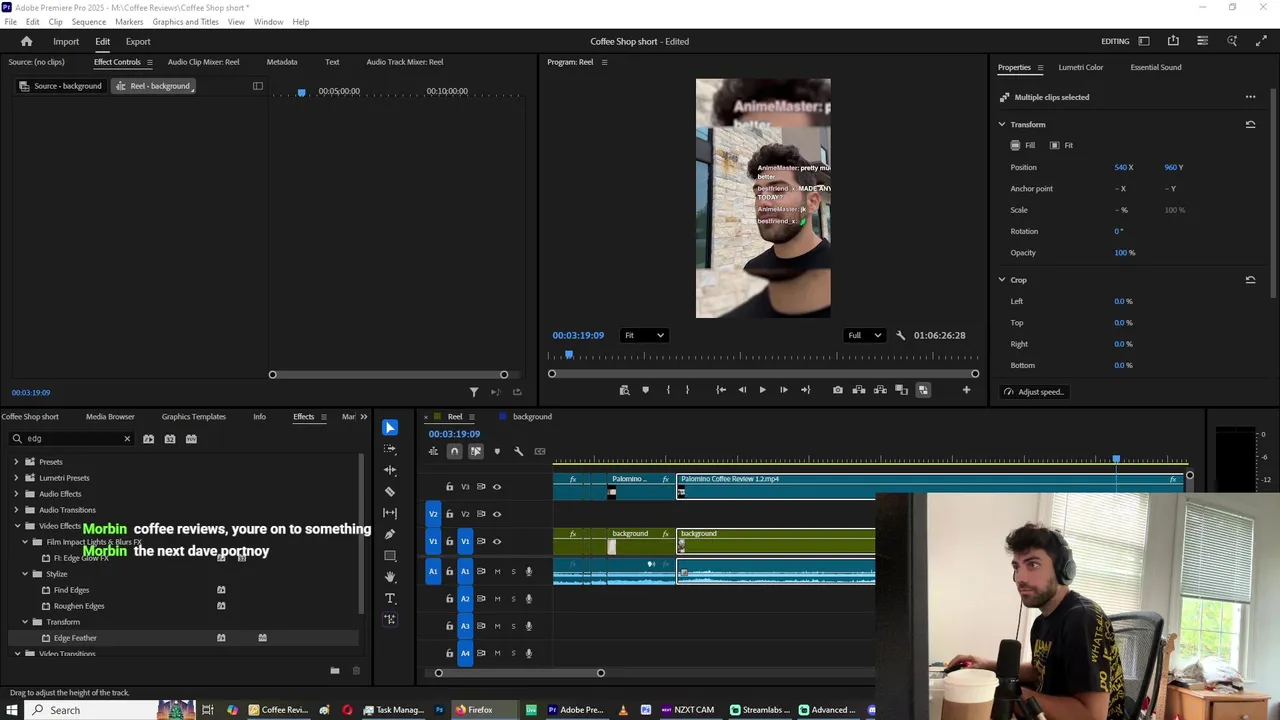Reset the Transform properties
This screenshot has height=720, width=1280.
[1250, 125]
